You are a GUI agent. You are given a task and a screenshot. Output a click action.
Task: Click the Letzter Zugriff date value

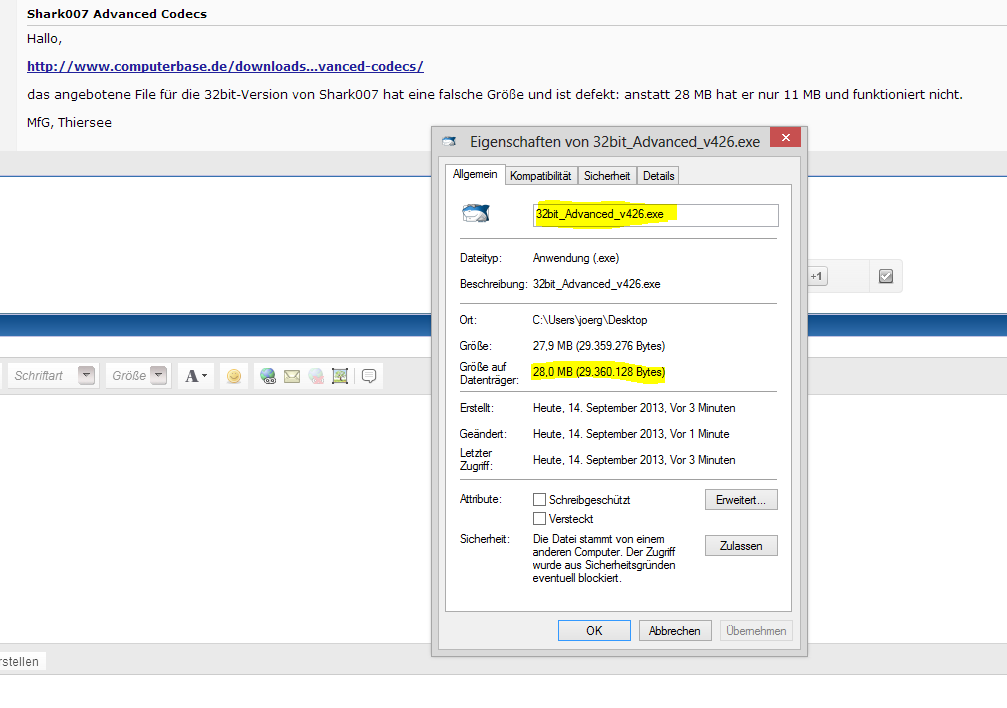[634, 460]
